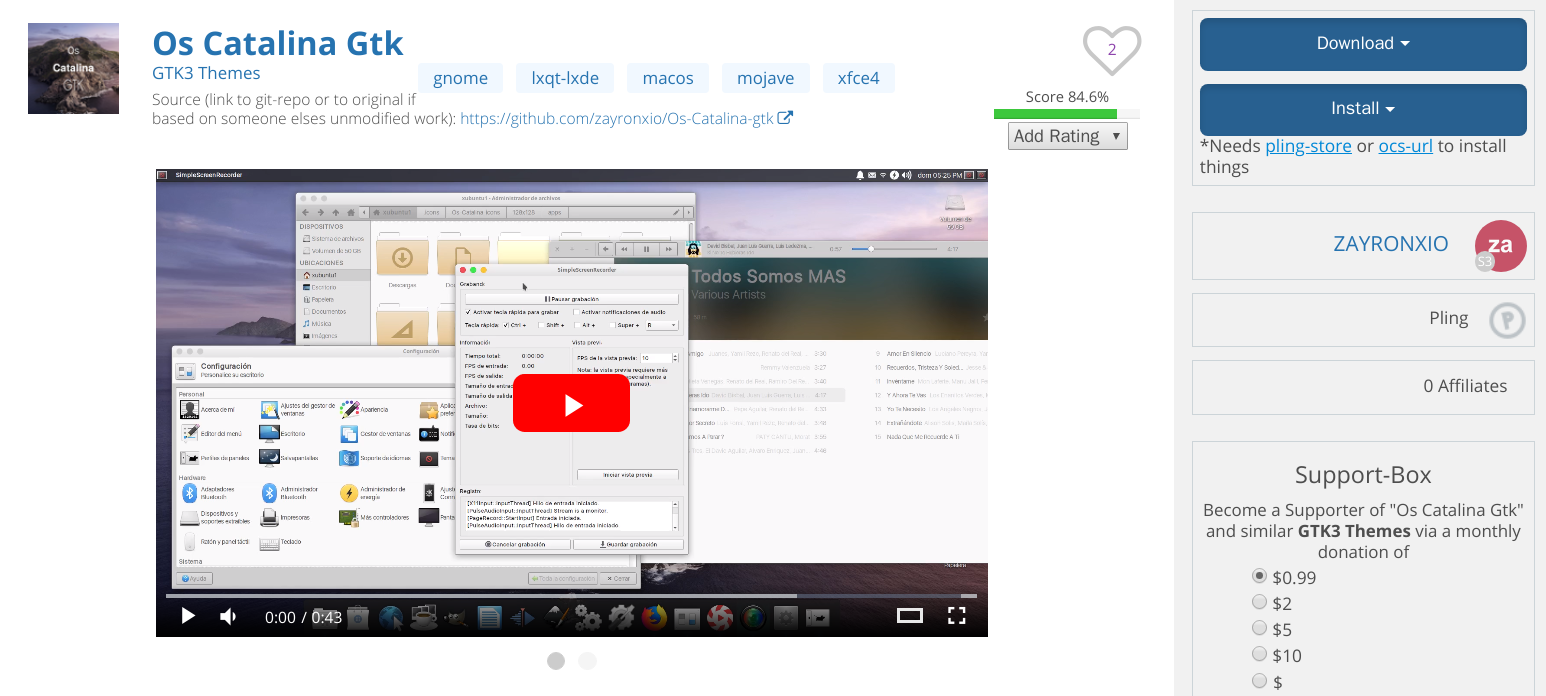Open the ZAYRONXIO avatar icon

(x=1500, y=245)
